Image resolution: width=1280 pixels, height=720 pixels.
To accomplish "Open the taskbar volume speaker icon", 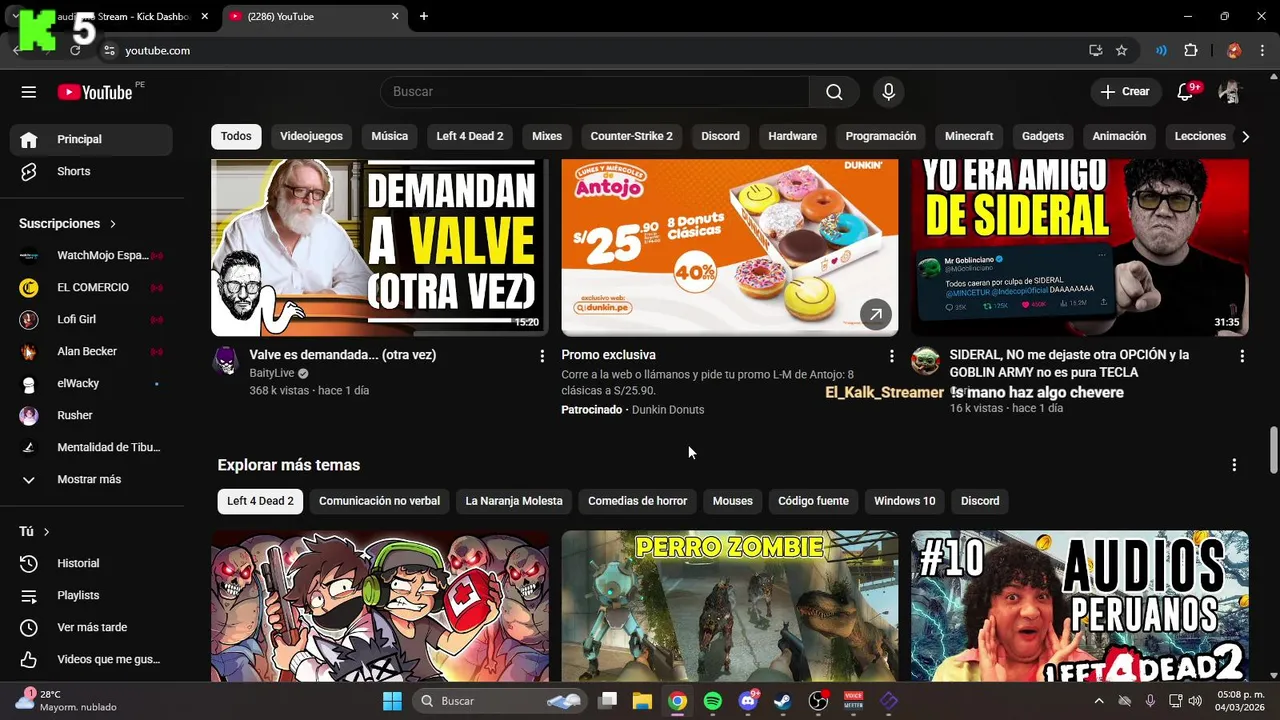I will 1195,701.
